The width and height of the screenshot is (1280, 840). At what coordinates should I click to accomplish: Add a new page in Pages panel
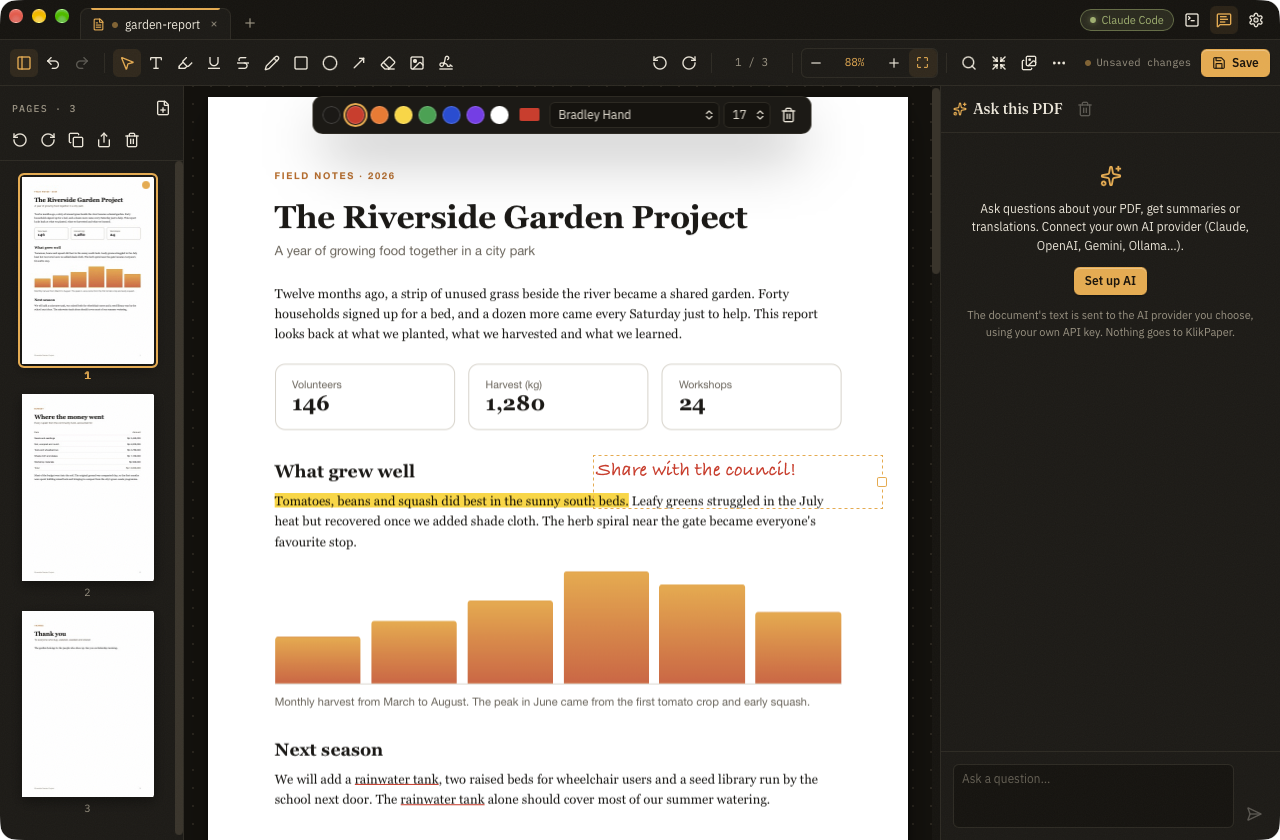tap(163, 108)
